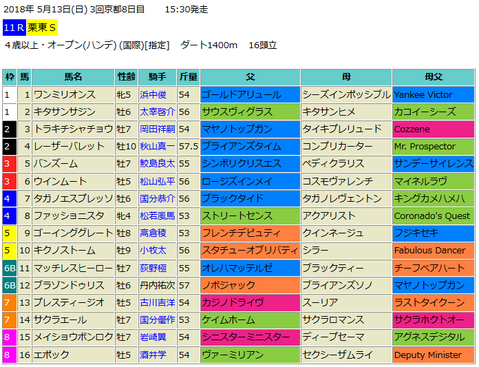This screenshot has height=367, width=479.
Task: Select horse name ゴーイングレート
Action: (73, 233)
